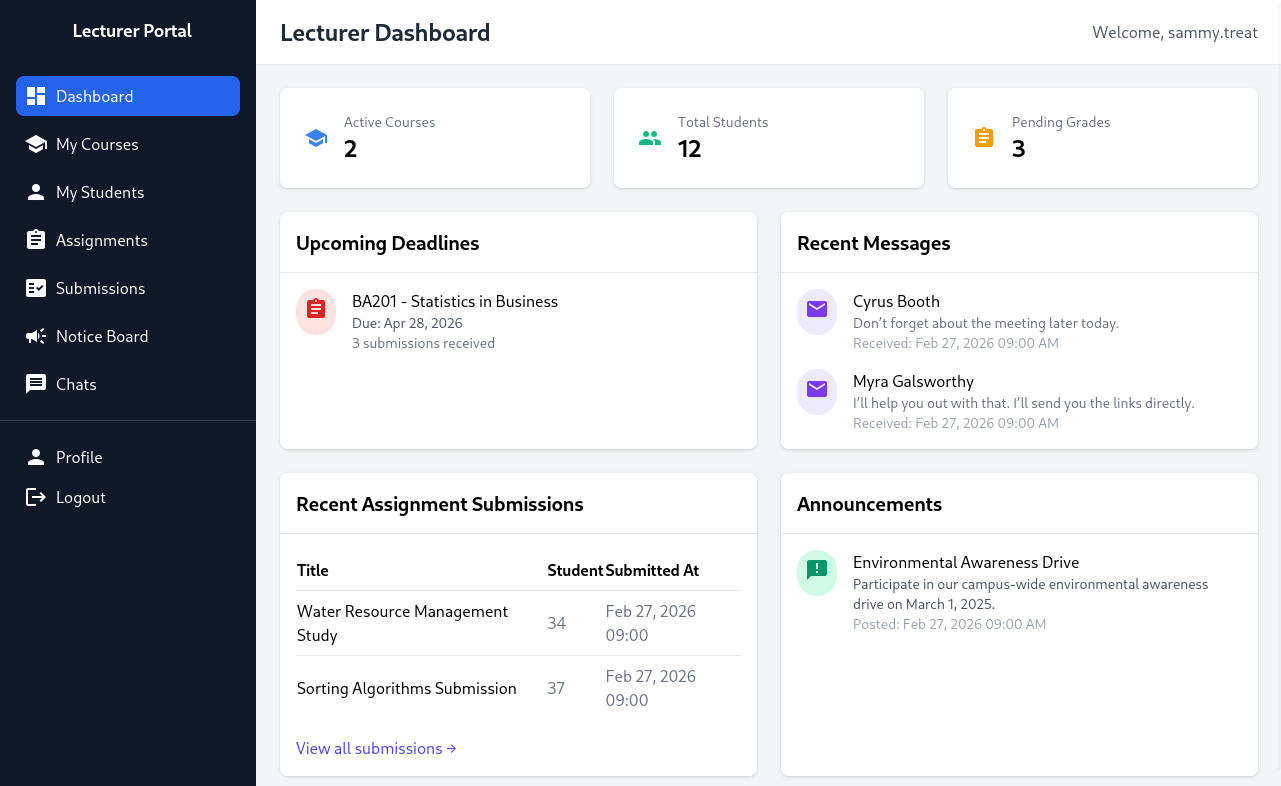Click the person icon next to My Students
Image resolution: width=1281 pixels, height=786 pixels.
[36, 192]
